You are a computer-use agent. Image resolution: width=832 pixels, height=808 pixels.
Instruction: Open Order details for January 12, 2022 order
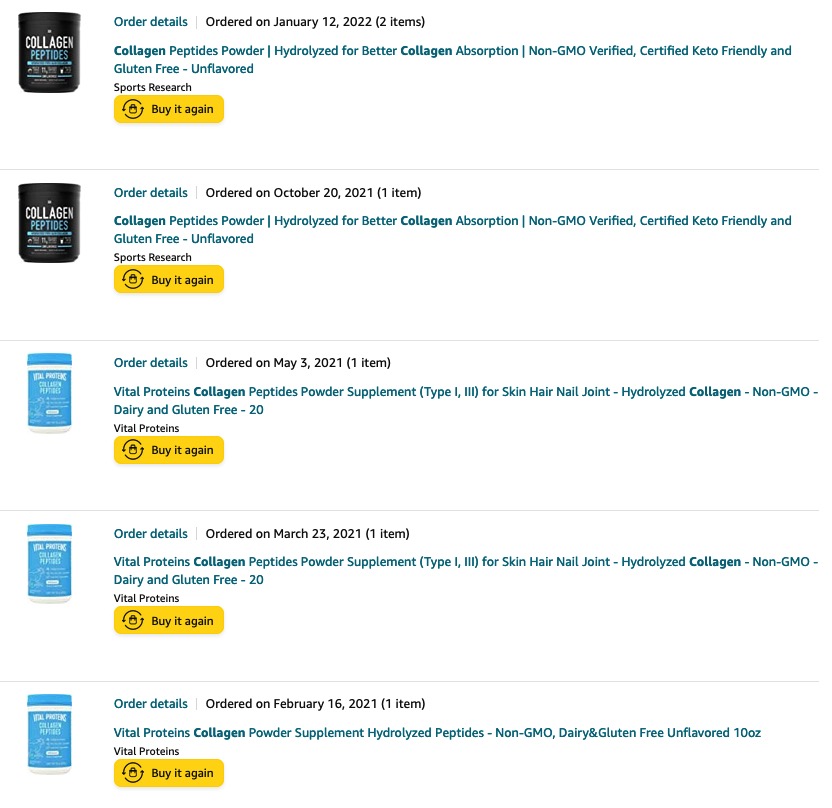(151, 22)
